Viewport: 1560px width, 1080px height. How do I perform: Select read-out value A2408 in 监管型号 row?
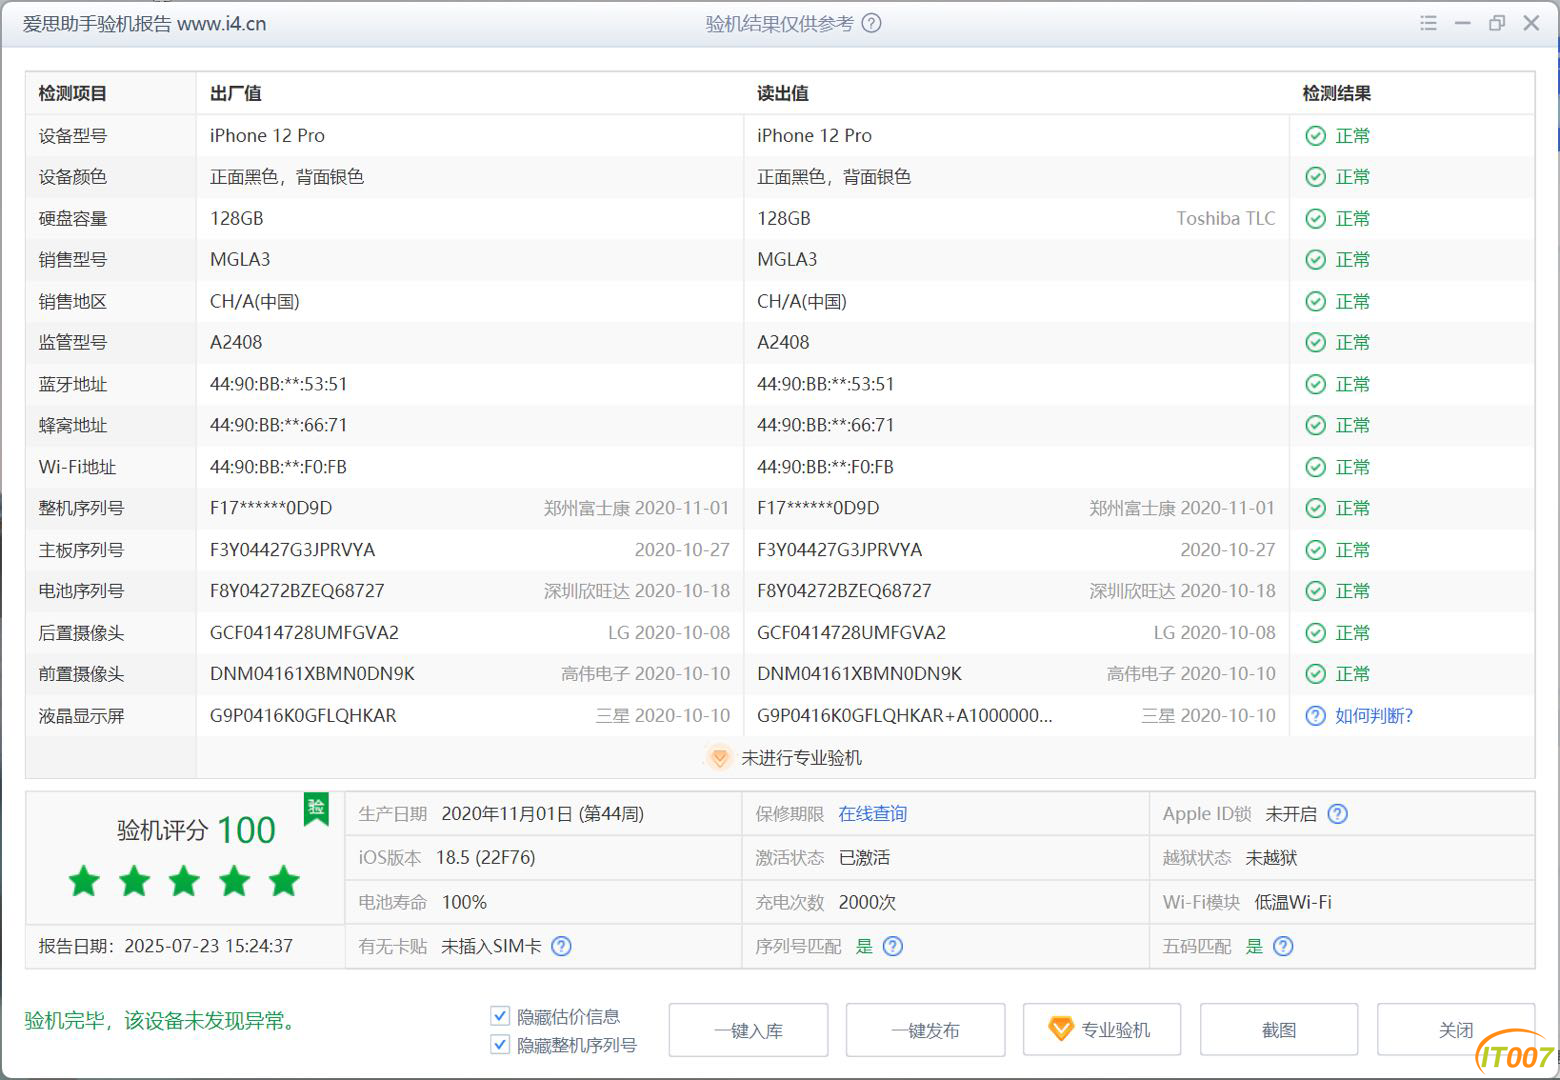(x=783, y=343)
